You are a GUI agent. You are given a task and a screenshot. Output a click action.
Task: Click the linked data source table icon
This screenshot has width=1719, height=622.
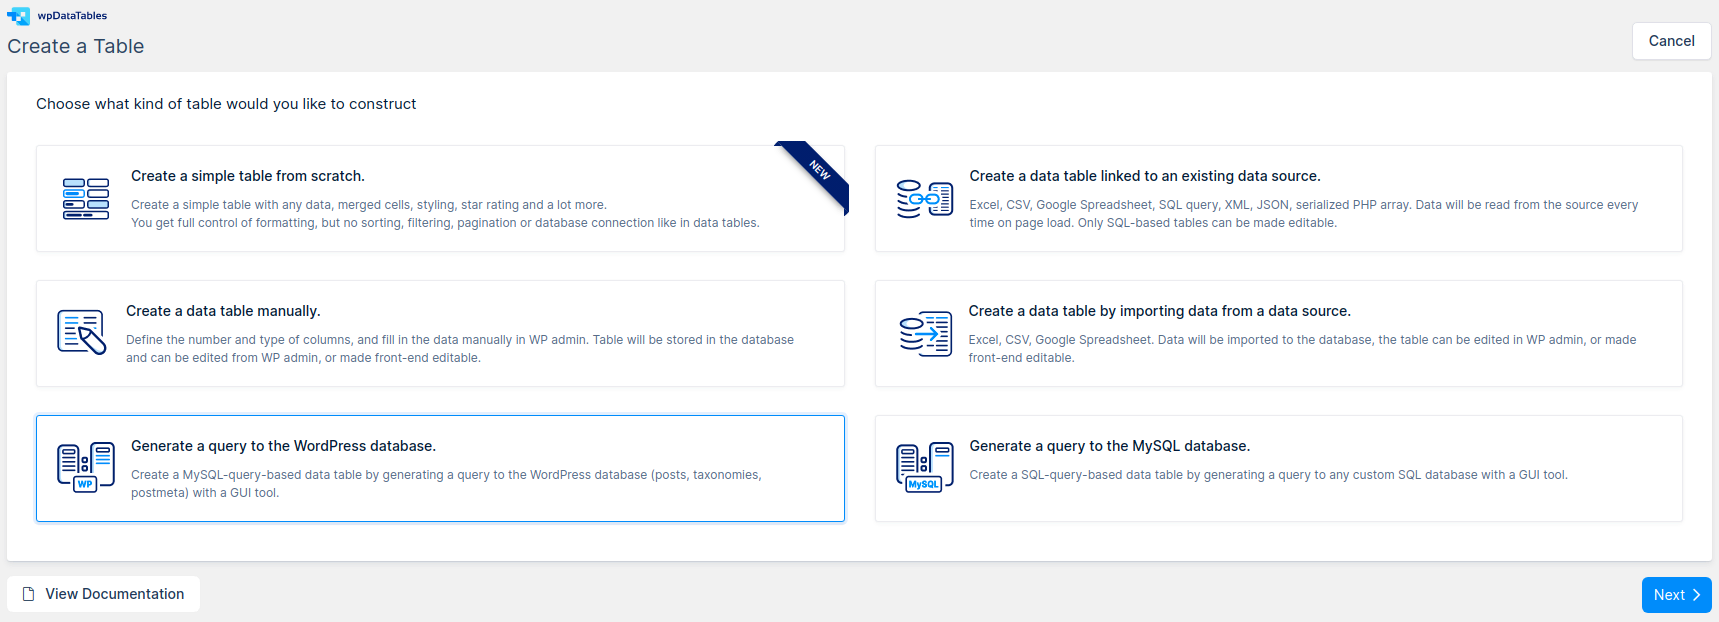click(924, 199)
